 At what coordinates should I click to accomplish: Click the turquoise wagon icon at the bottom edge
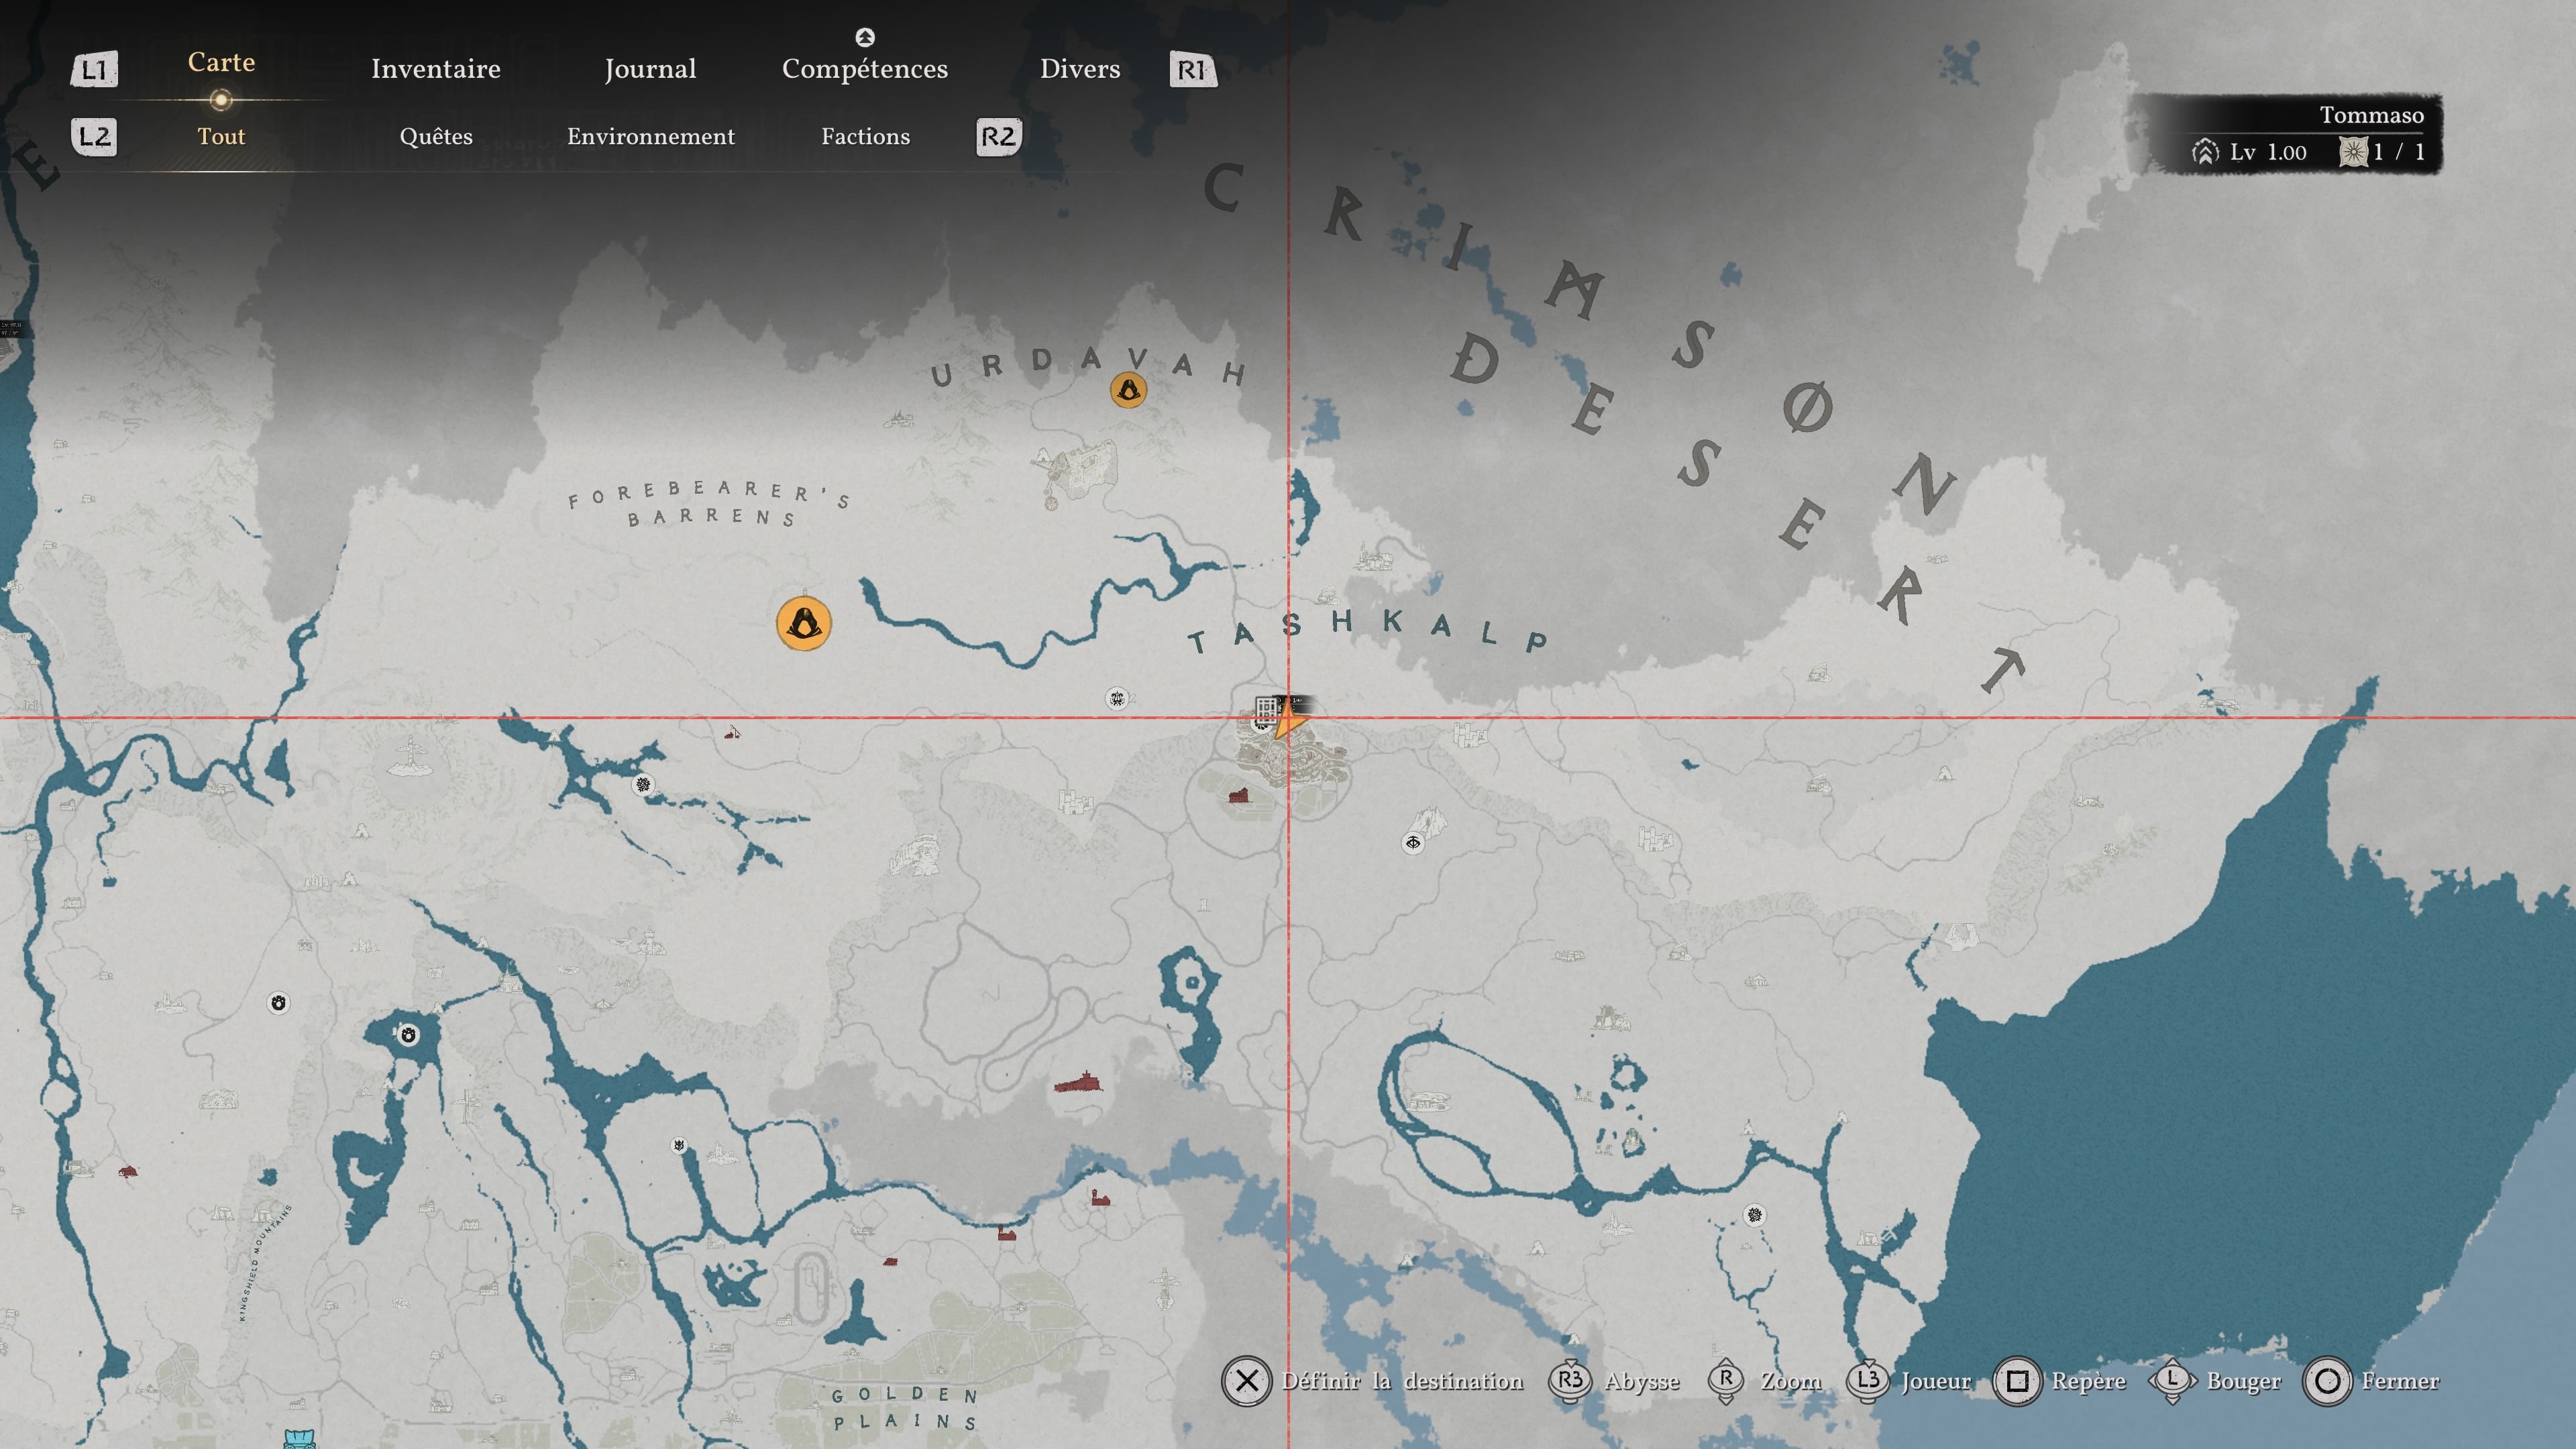pos(299,1440)
